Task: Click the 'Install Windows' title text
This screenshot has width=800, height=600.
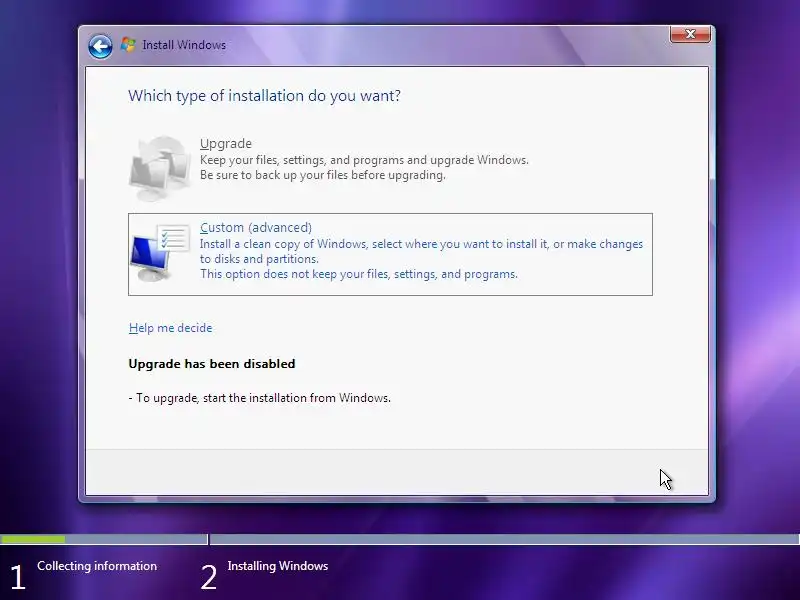Action: [184, 45]
